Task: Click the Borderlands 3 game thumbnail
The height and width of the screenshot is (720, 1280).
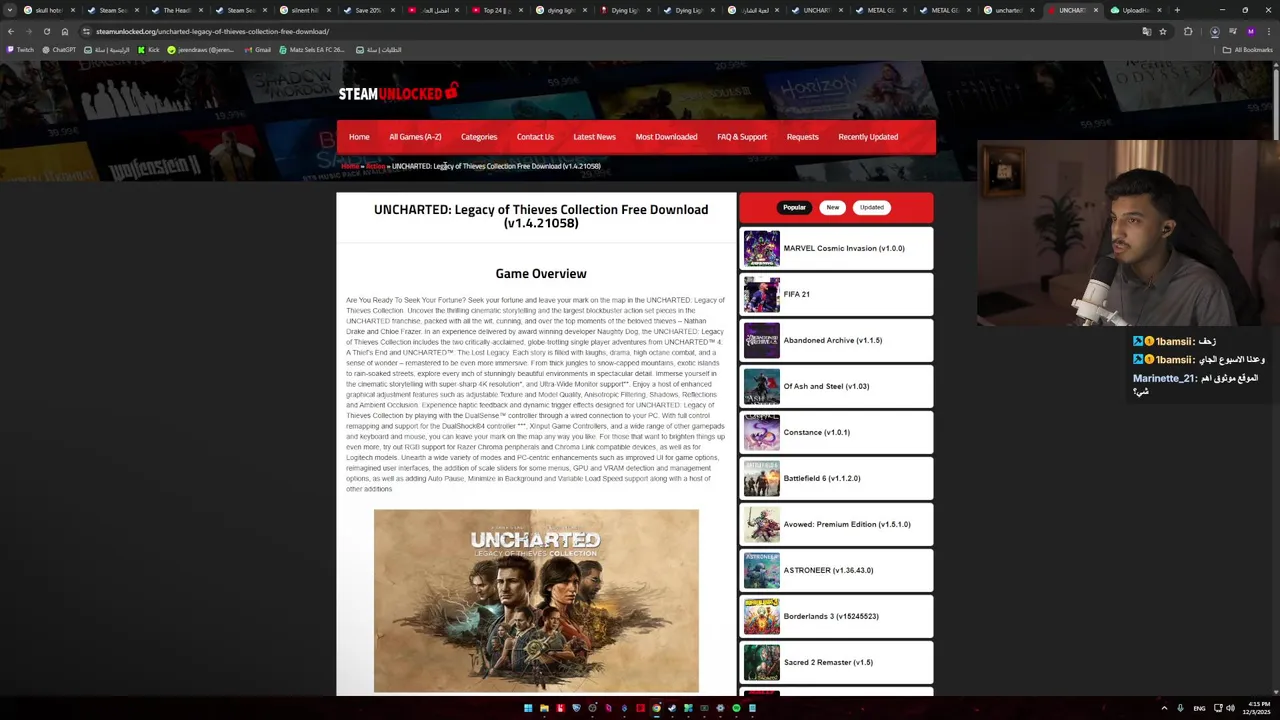Action: coord(761,616)
